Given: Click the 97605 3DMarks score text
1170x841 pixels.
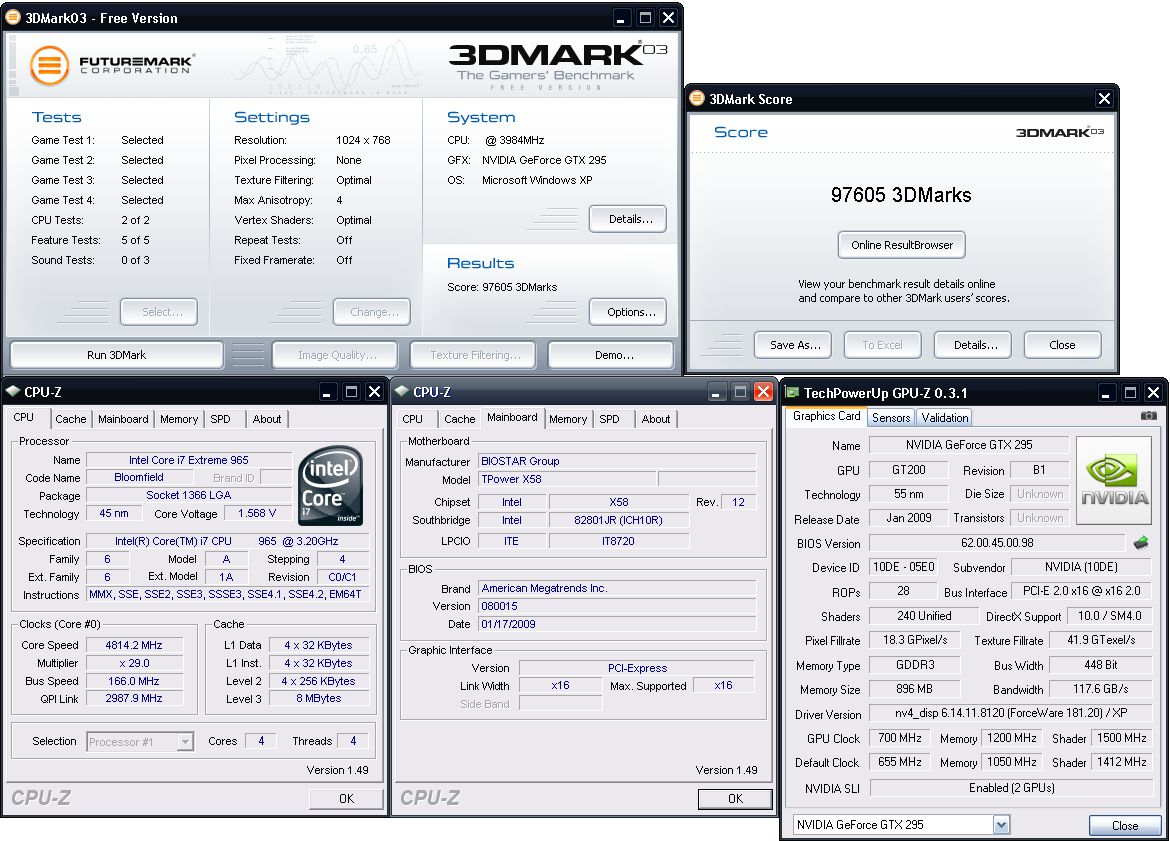Looking at the screenshot, I should (x=901, y=195).
